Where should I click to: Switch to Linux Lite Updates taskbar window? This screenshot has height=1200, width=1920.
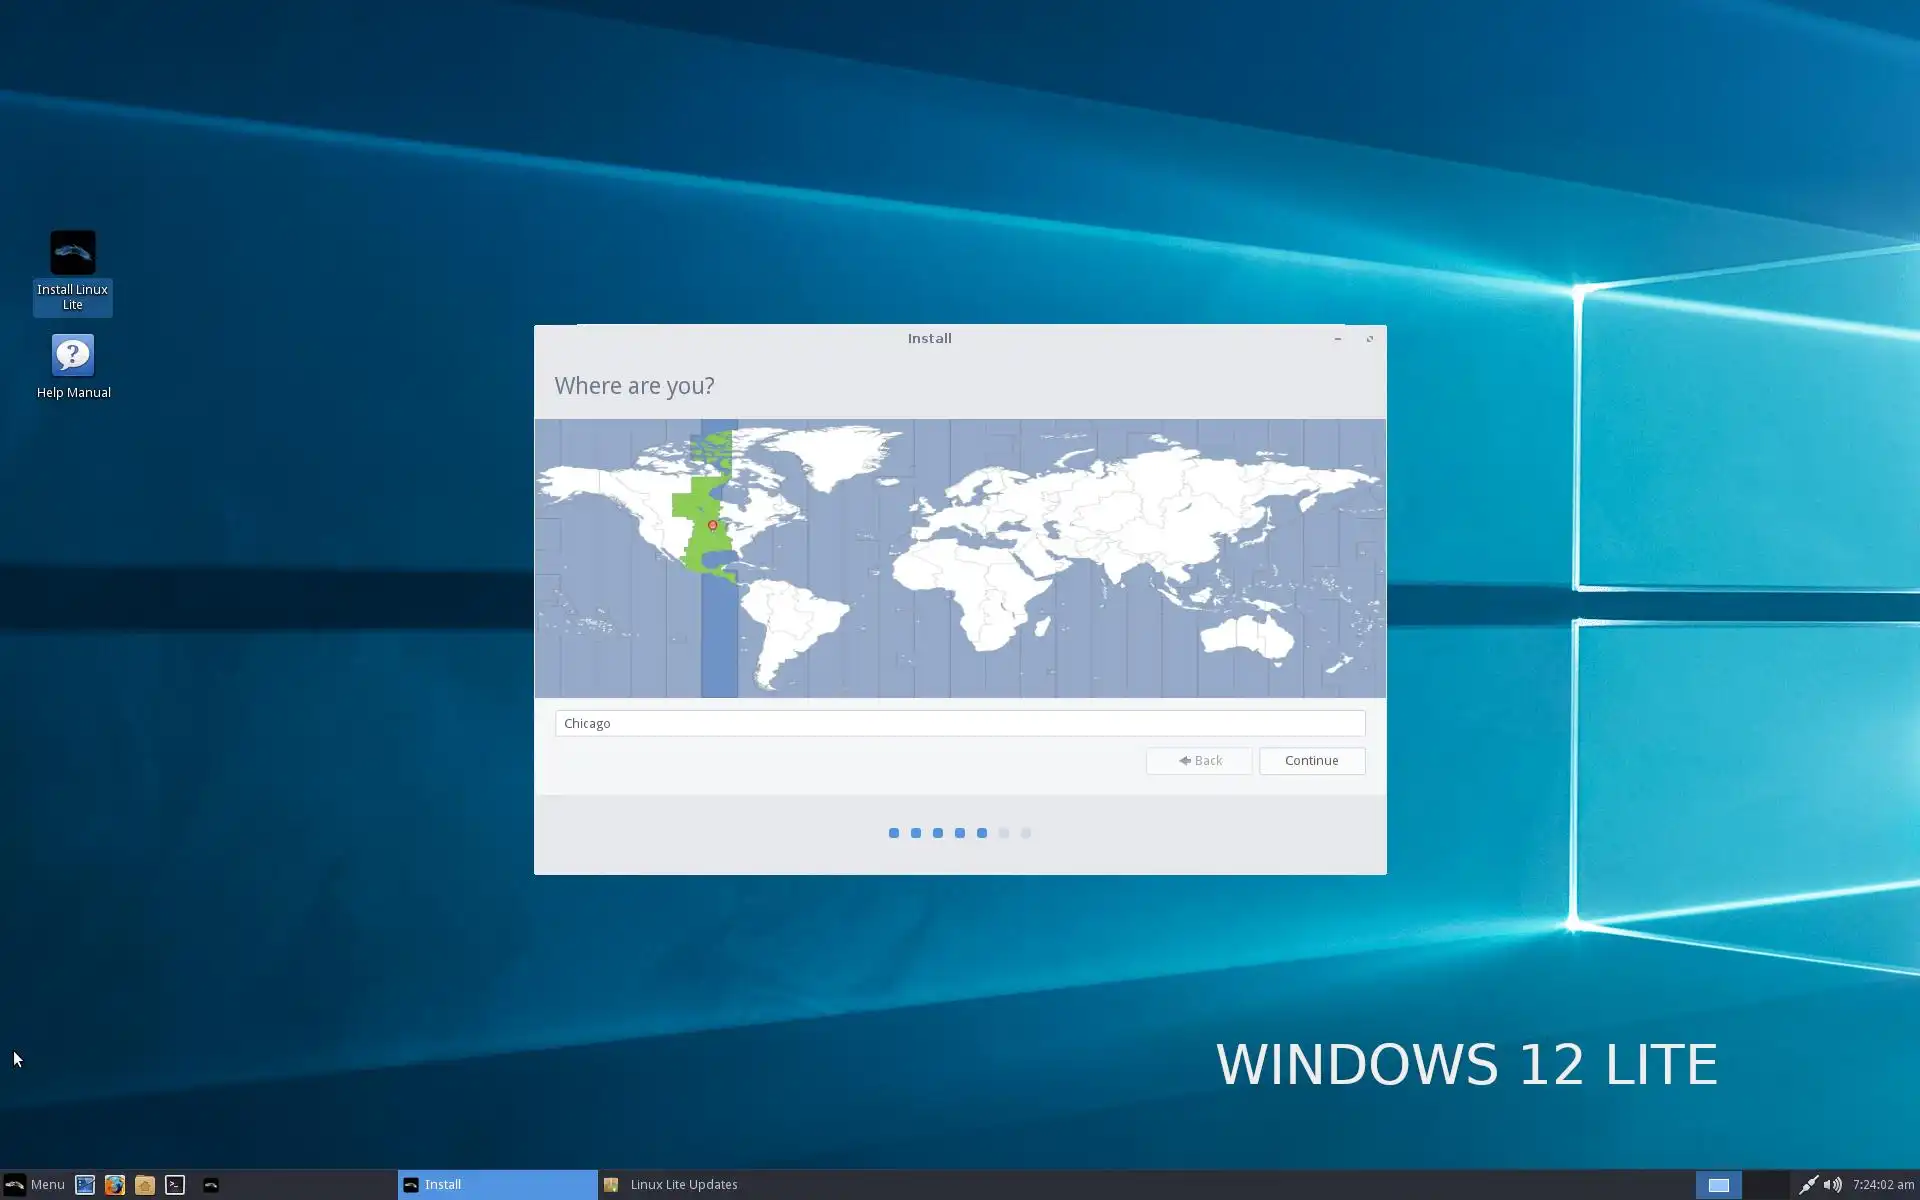point(683,1185)
